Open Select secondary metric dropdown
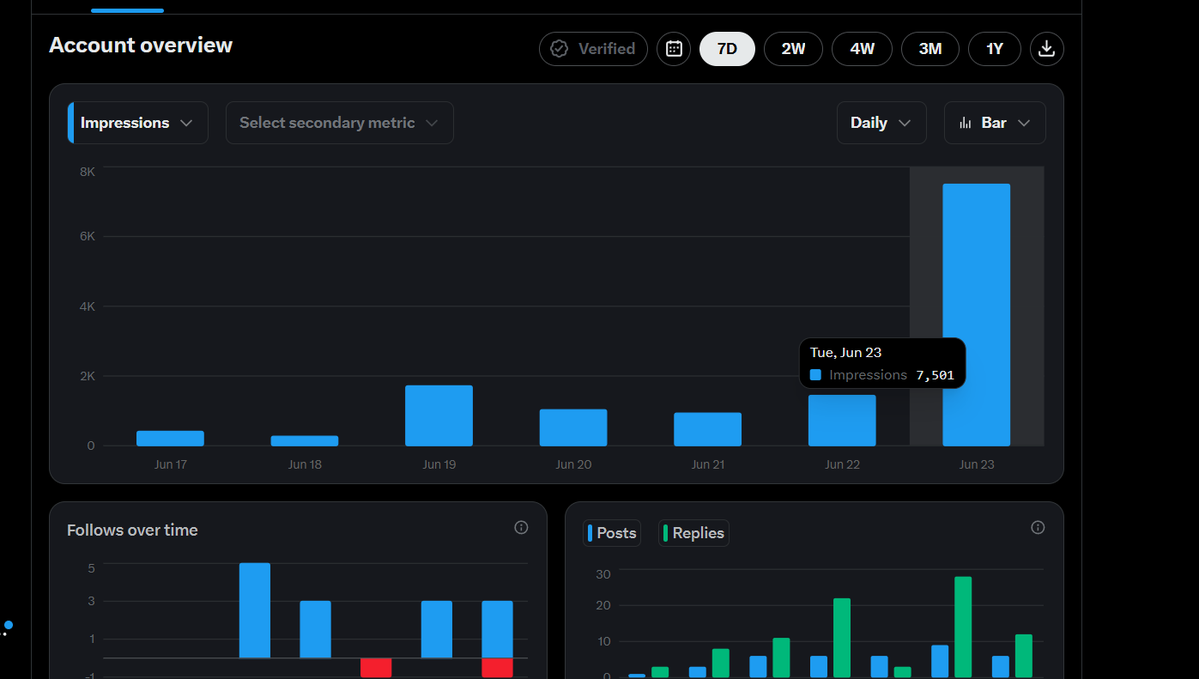 click(340, 122)
